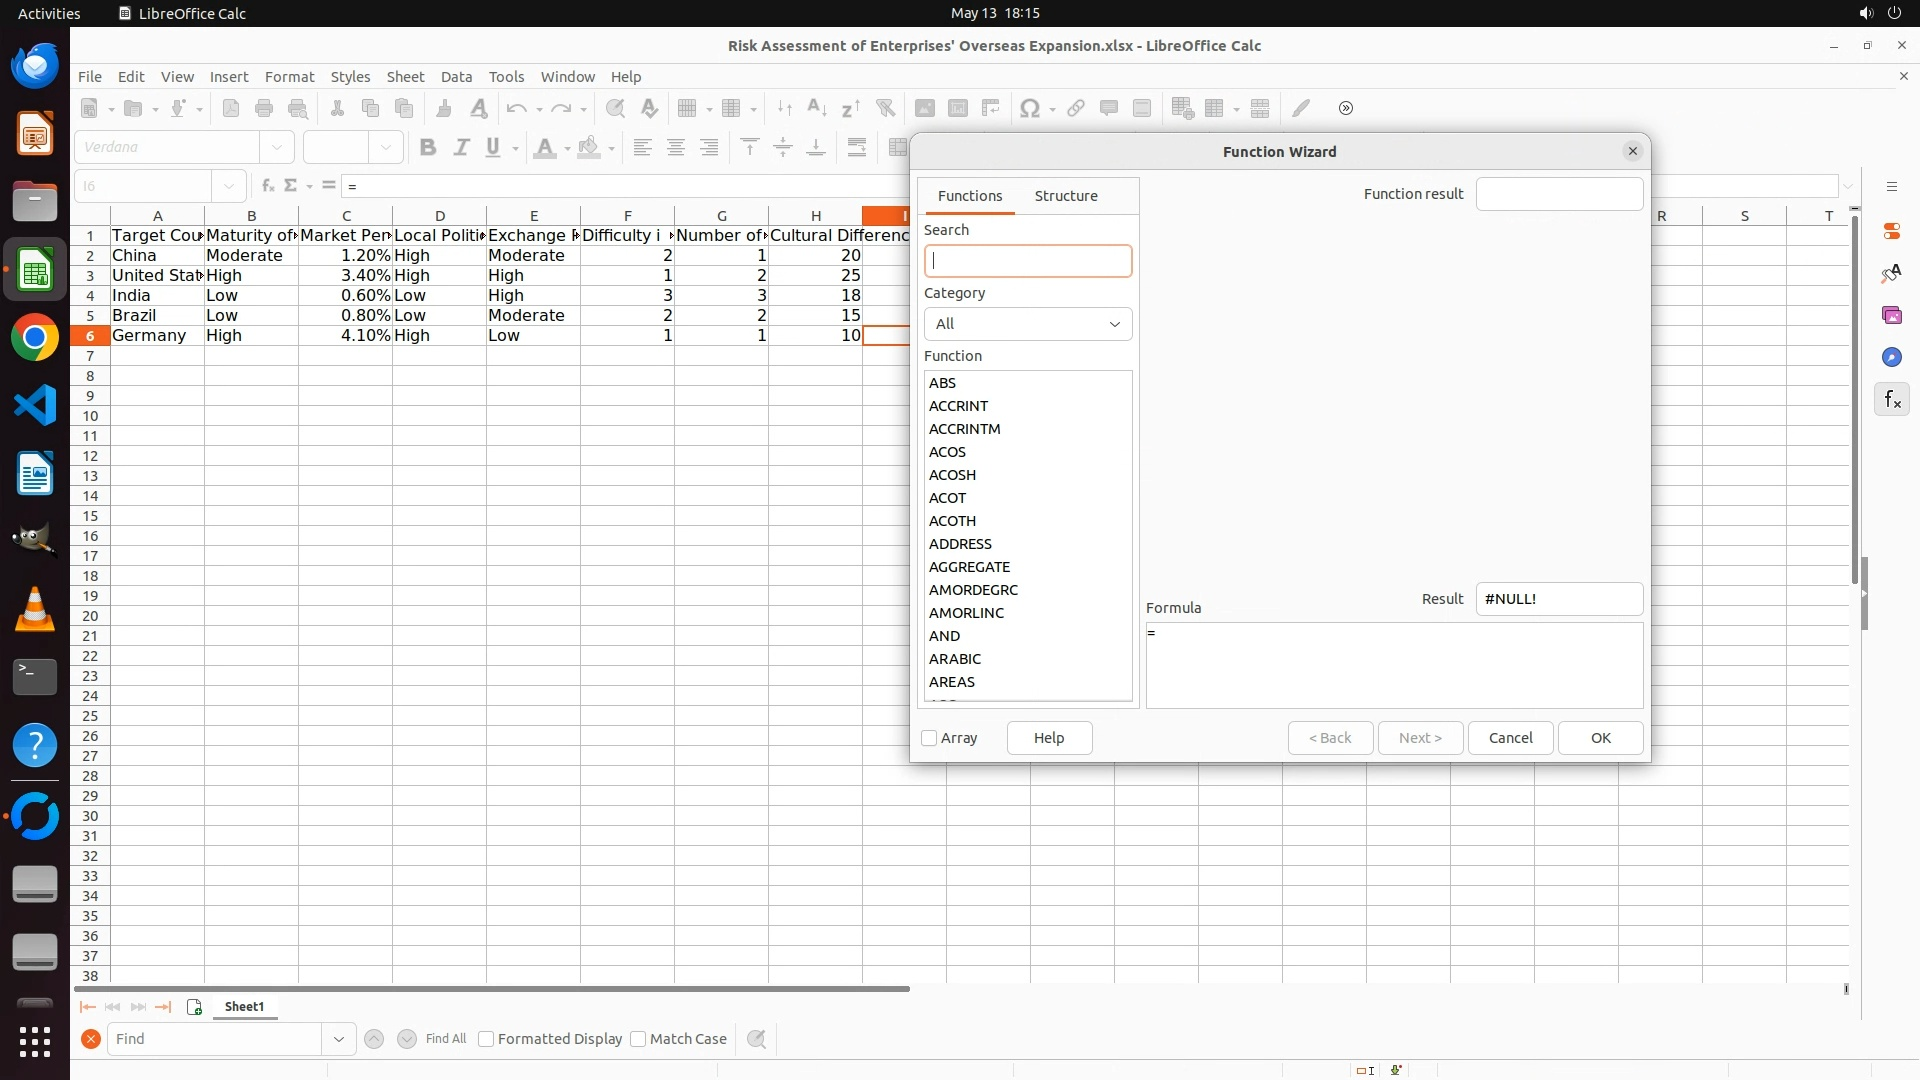Expand the Name Box cell reference dropdown
The width and height of the screenshot is (1920, 1080).
(229, 186)
